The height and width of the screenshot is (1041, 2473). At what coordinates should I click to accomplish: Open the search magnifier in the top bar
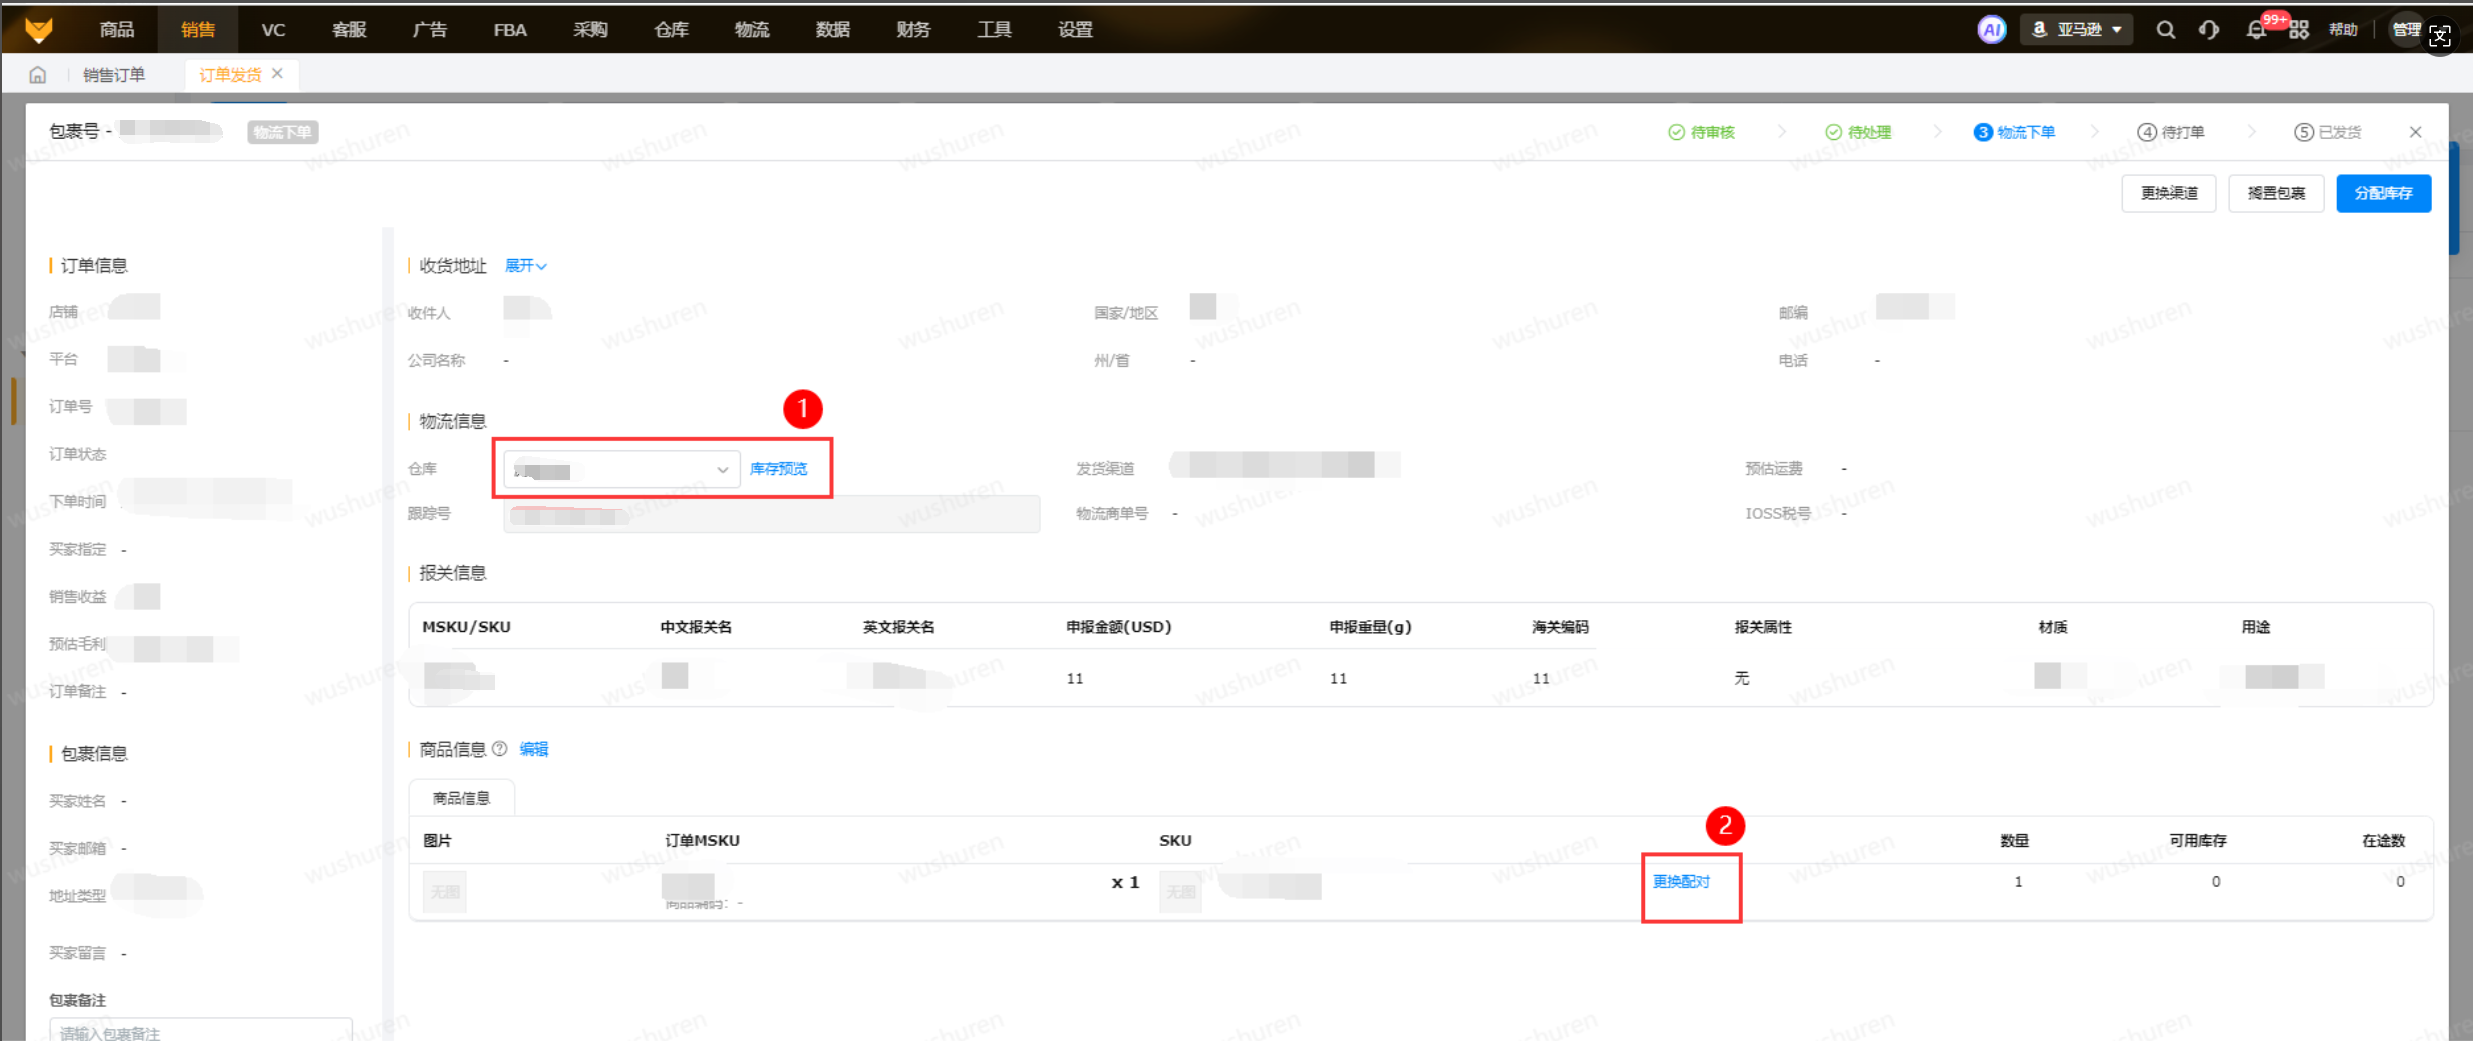point(2165,29)
